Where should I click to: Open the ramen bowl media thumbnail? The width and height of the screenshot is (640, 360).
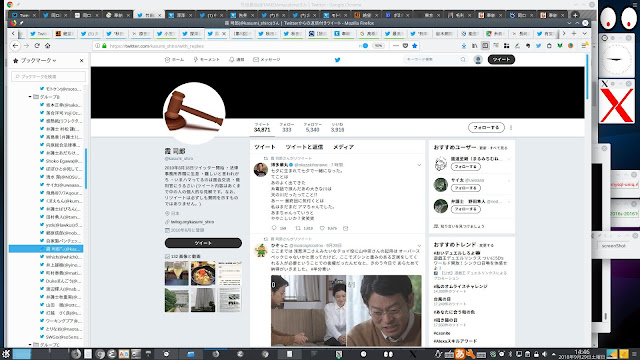click(x=203, y=273)
